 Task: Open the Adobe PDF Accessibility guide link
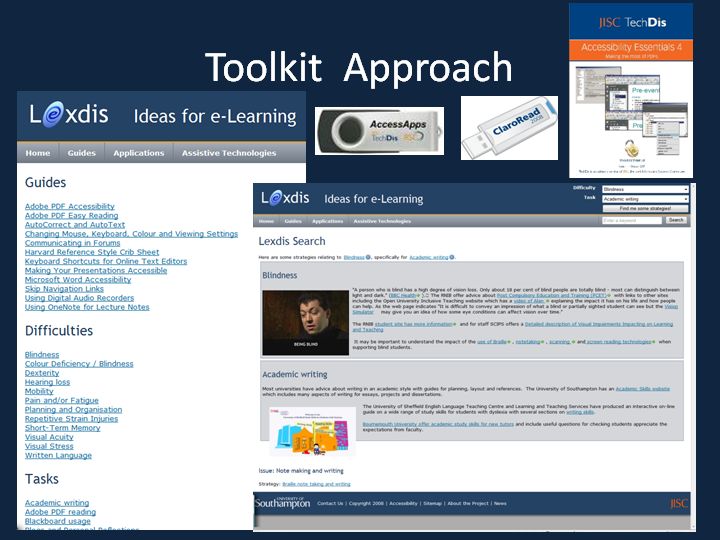[x=70, y=206]
